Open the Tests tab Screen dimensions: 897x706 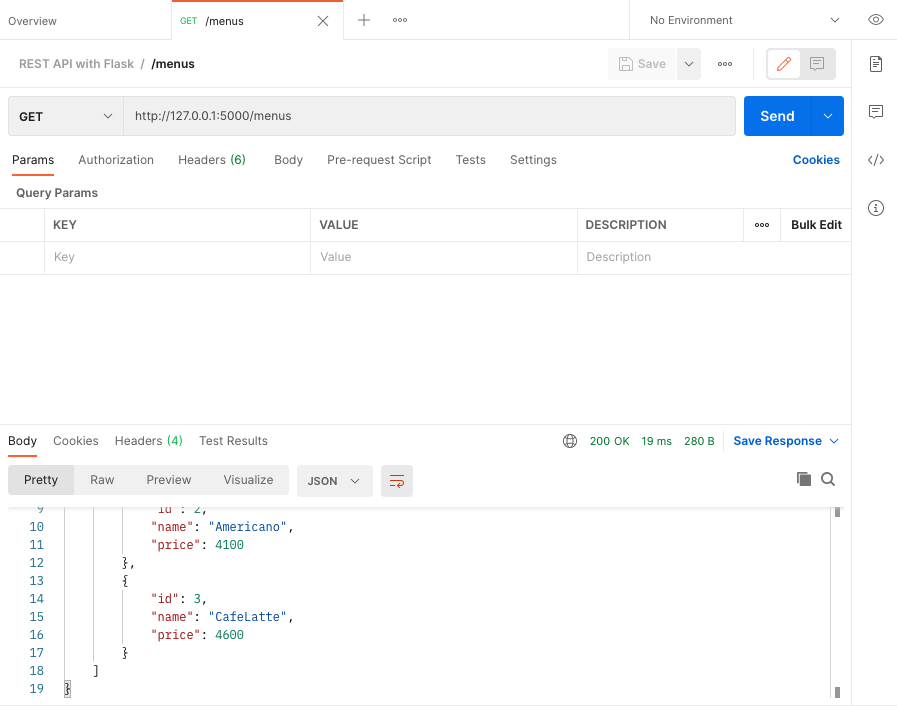point(471,160)
